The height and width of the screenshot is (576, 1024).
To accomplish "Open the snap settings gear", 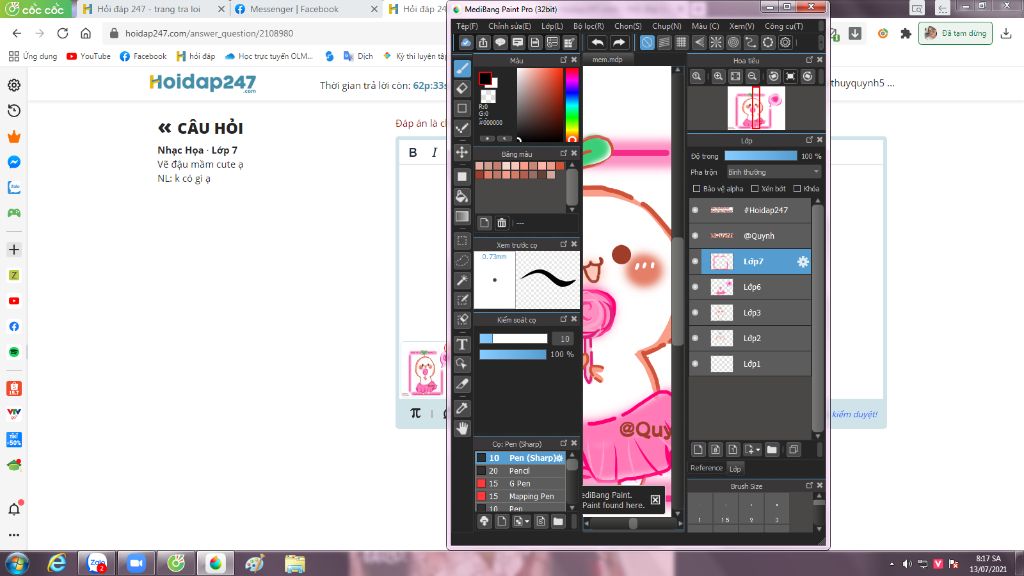I will point(785,42).
